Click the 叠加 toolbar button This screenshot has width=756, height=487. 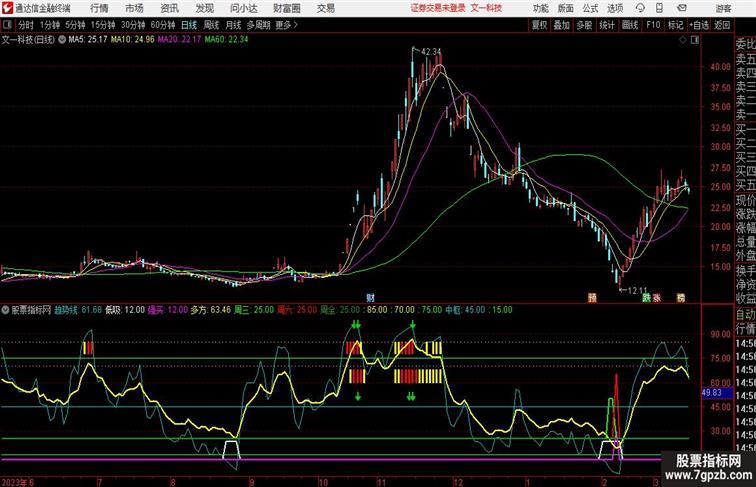tap(562, 25)
